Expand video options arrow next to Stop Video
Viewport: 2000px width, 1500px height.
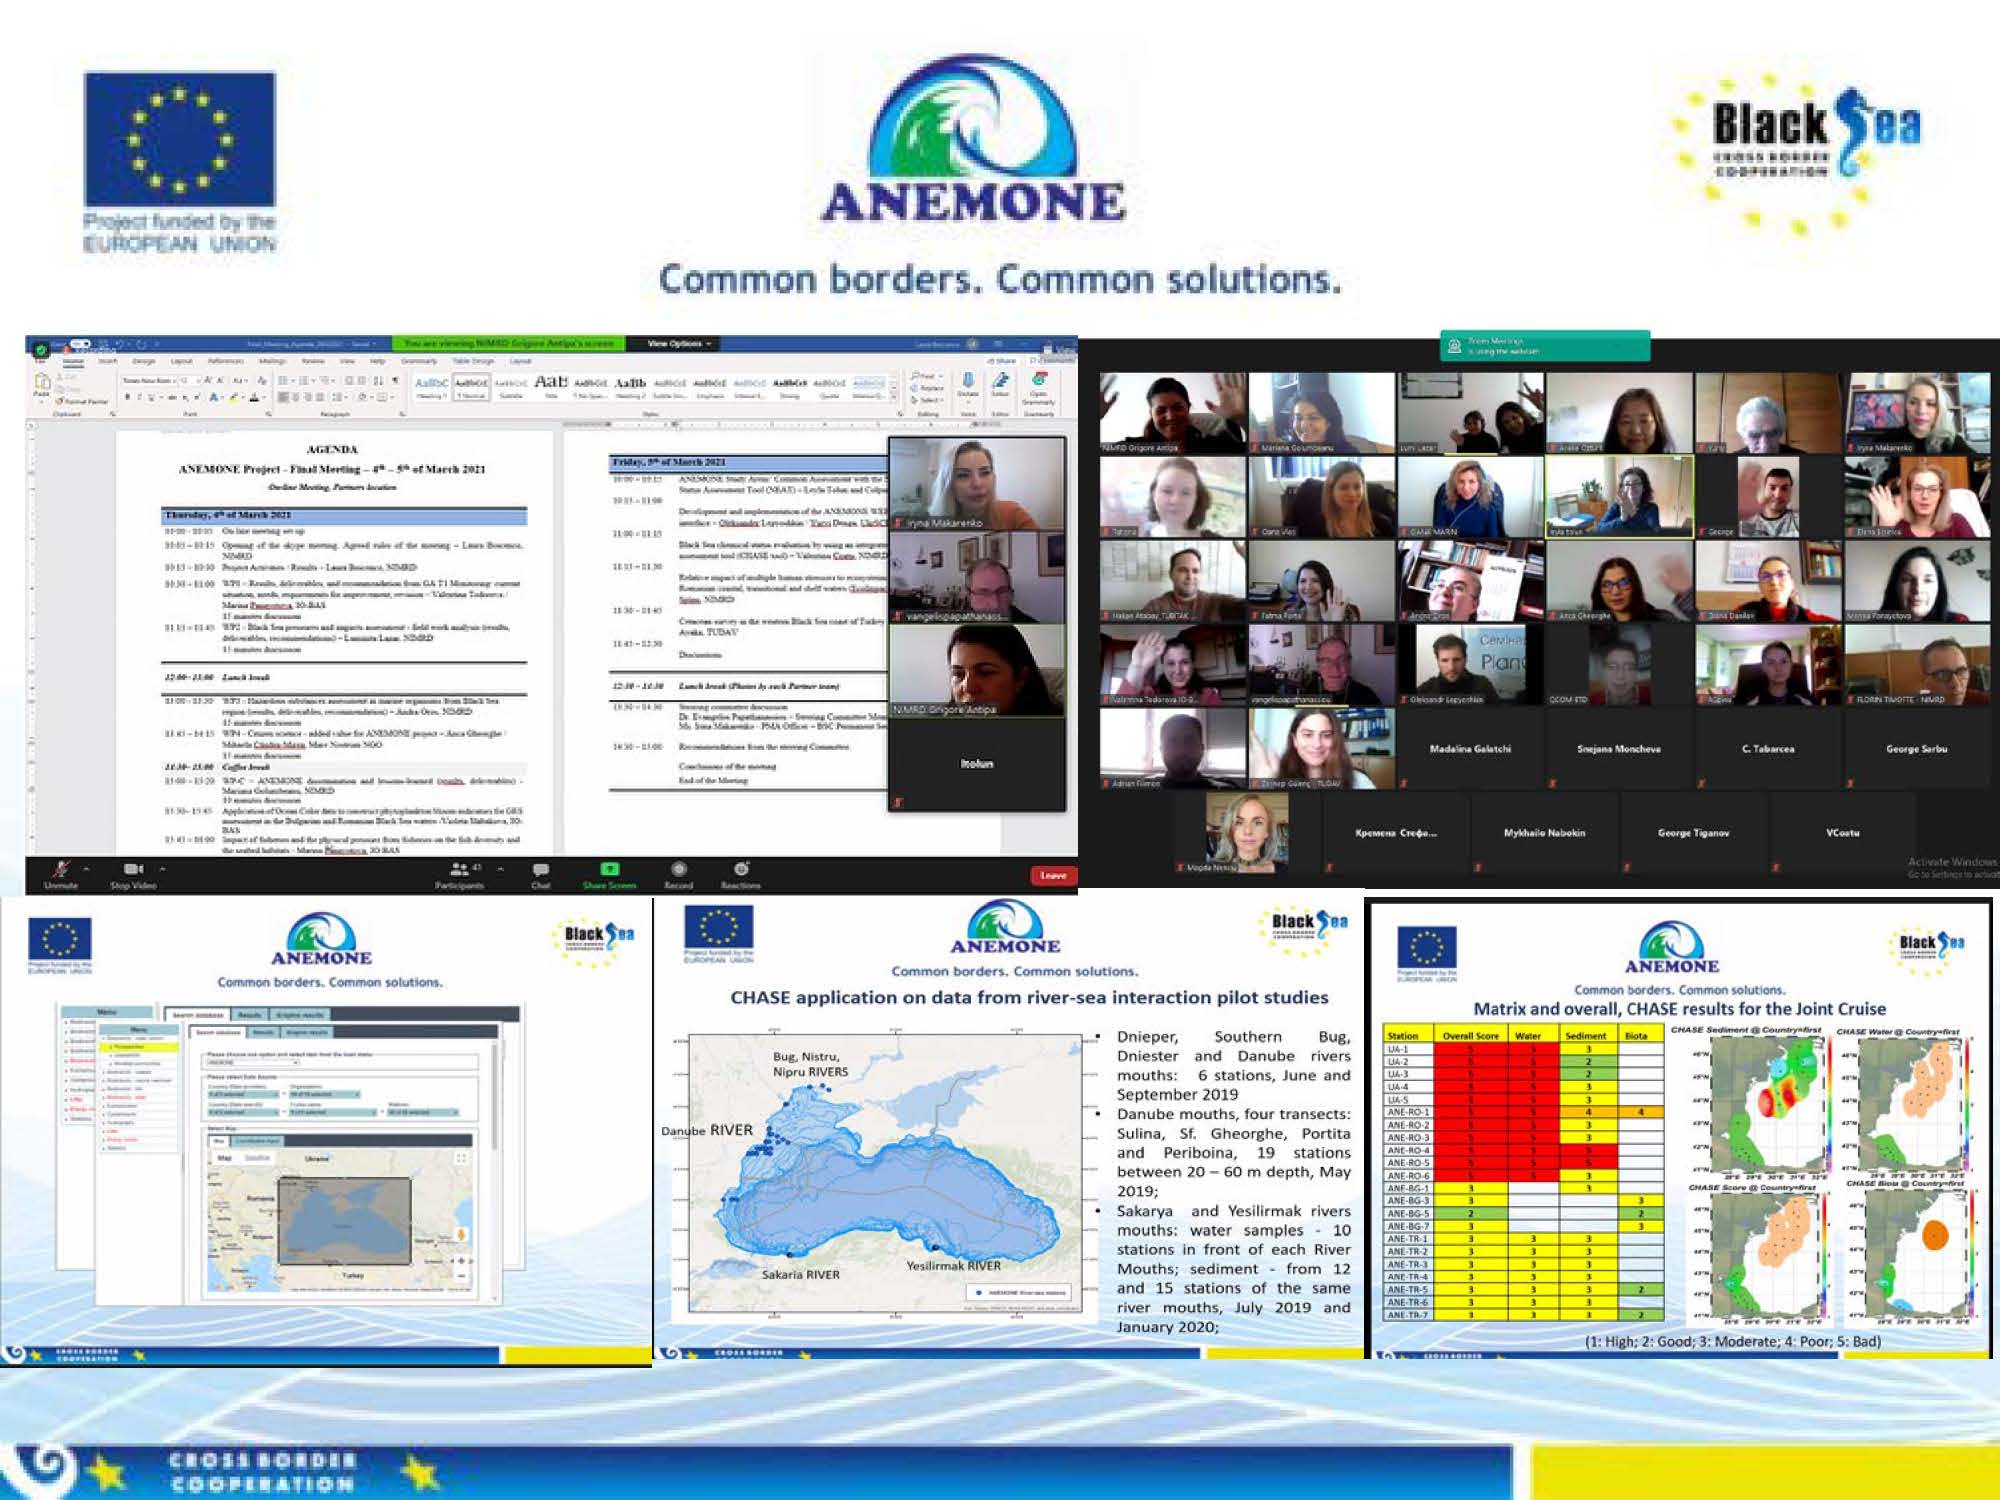162,868
